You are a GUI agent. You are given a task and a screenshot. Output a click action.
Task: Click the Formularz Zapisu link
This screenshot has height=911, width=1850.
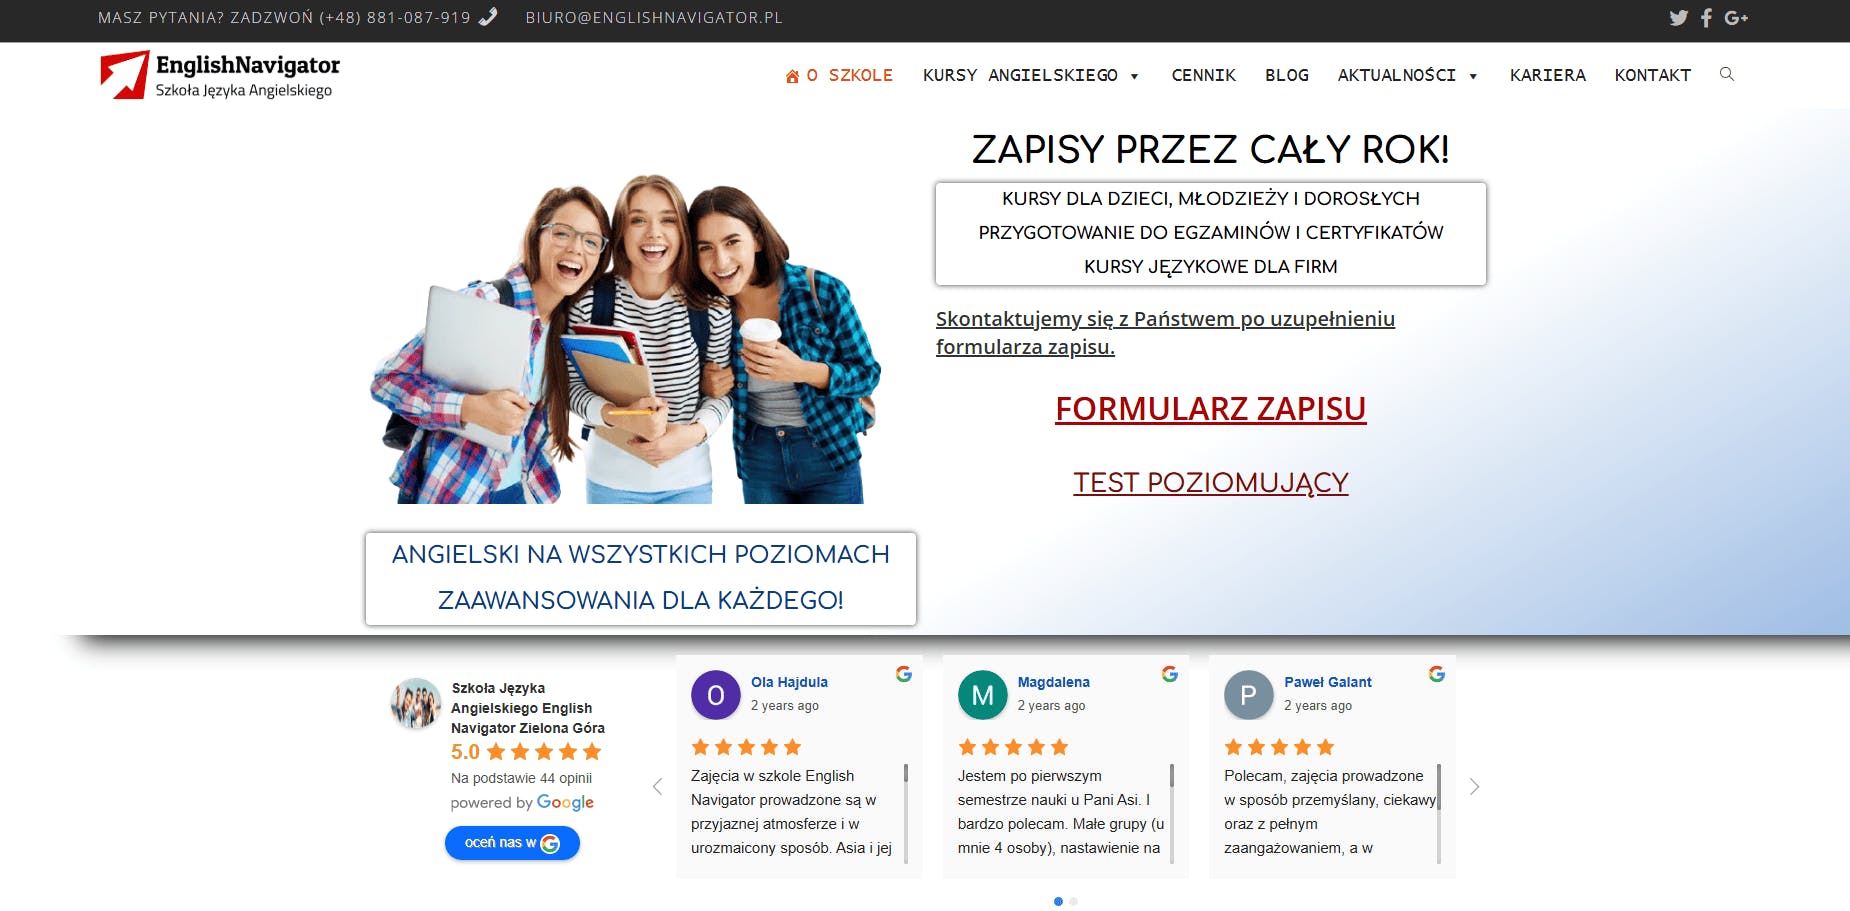(x=1211, y=409)
